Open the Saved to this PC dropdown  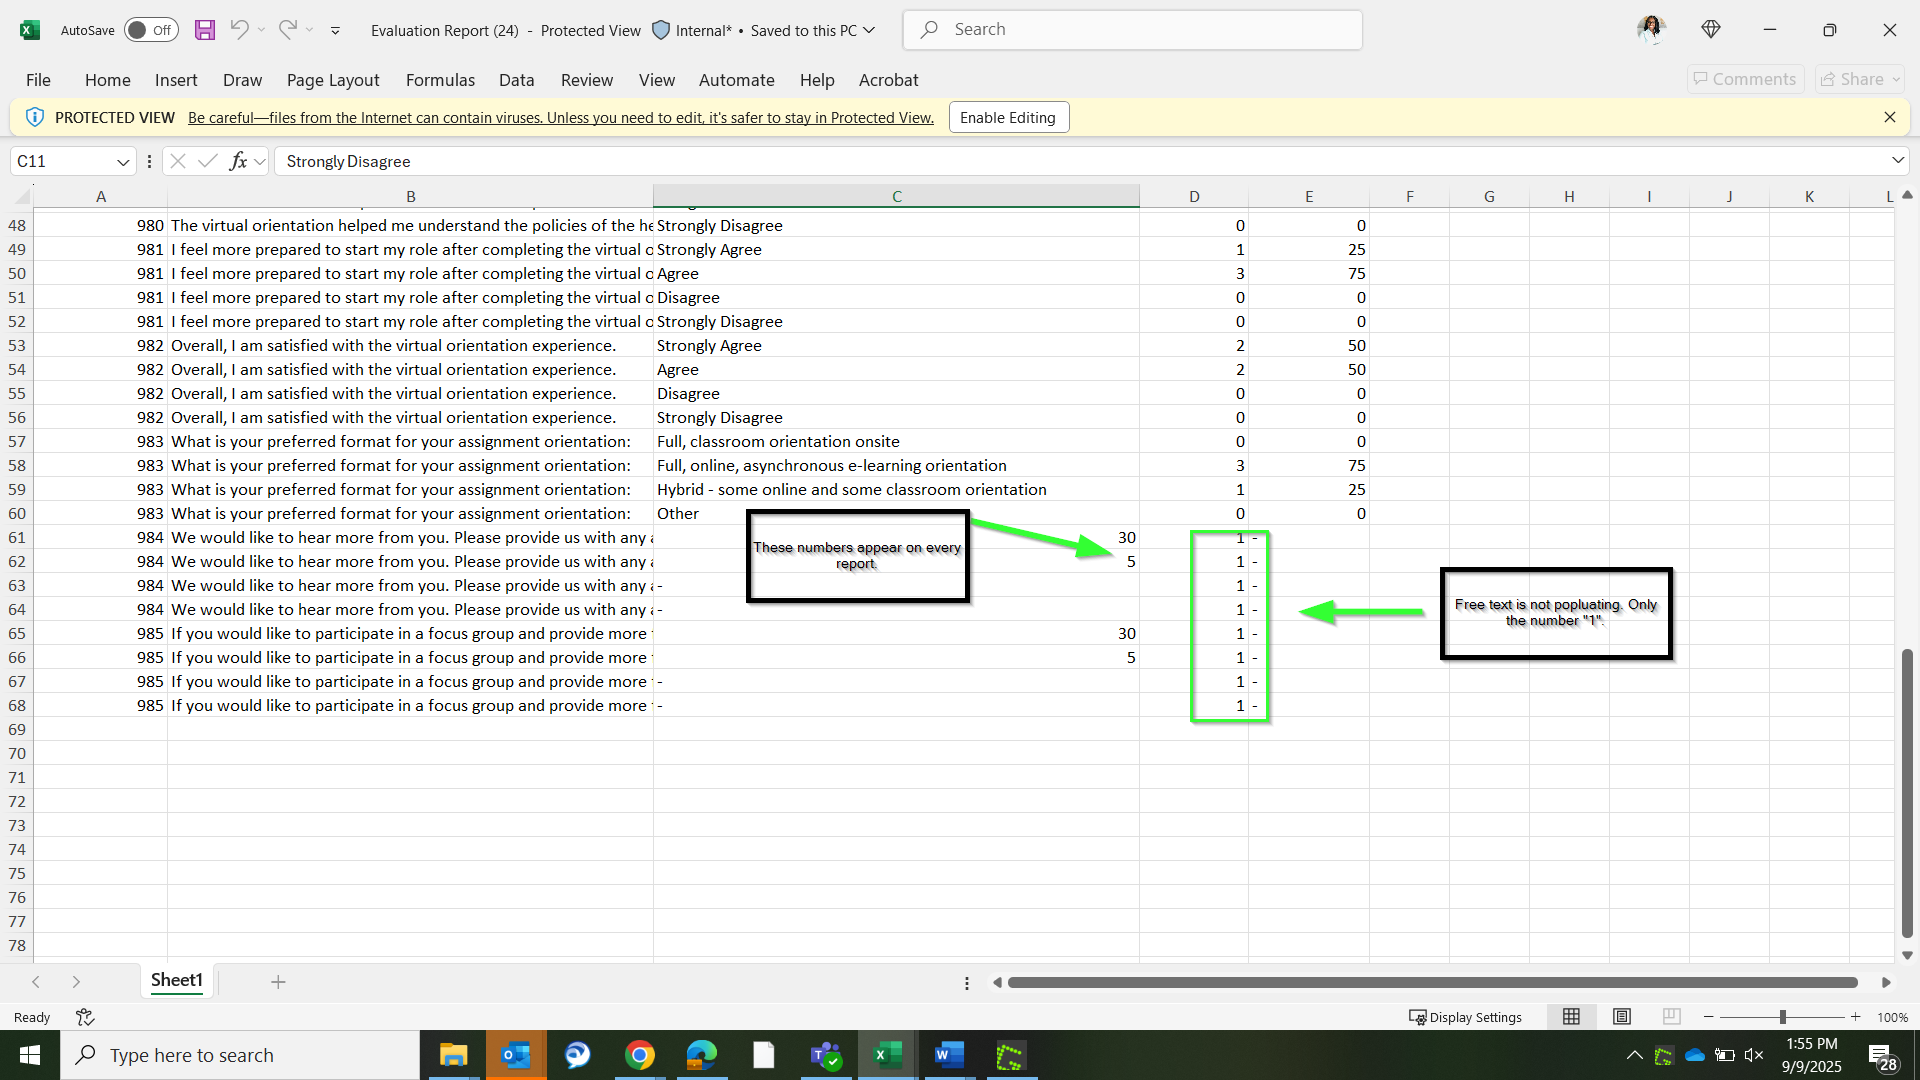pos(869,30)
